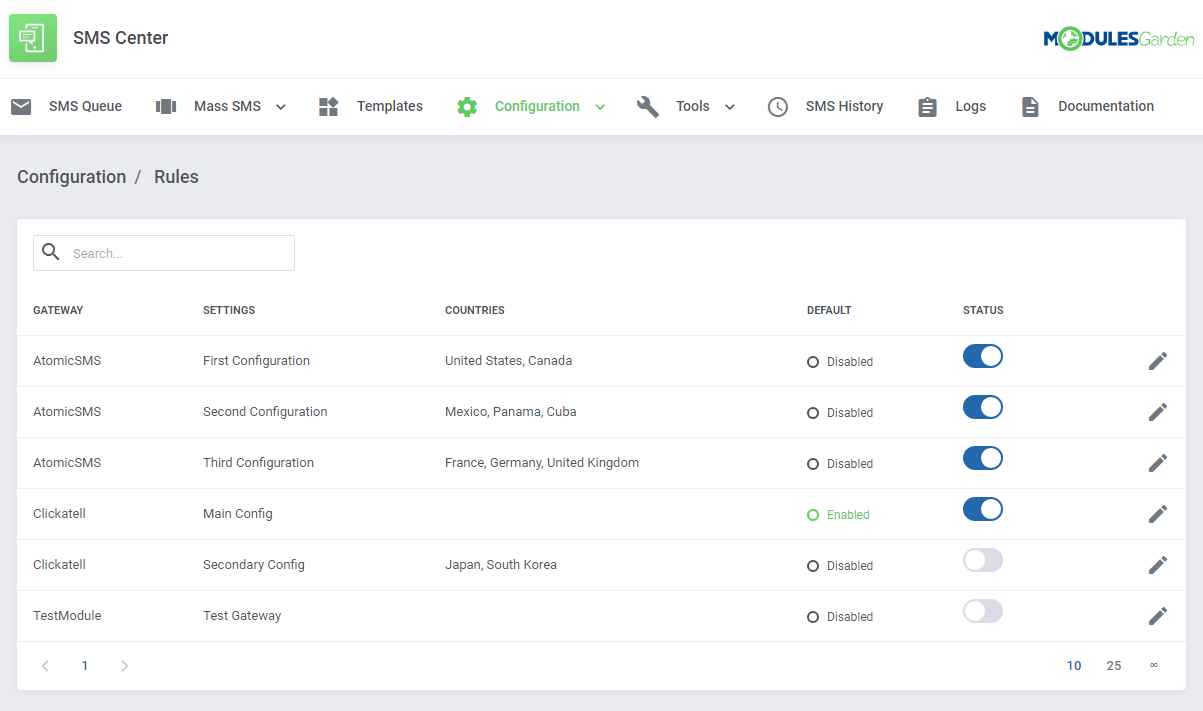Click the Mass SMS columns icon

pyautogui.click(x=166, y=105)
